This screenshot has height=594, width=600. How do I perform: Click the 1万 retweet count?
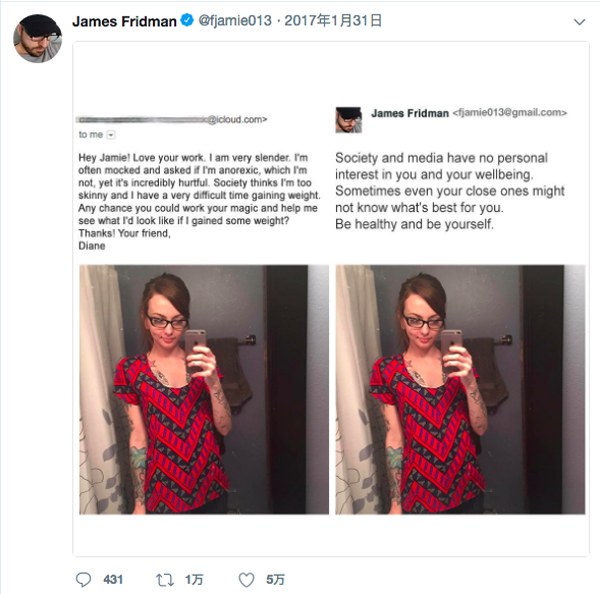(x=194, y=579)
